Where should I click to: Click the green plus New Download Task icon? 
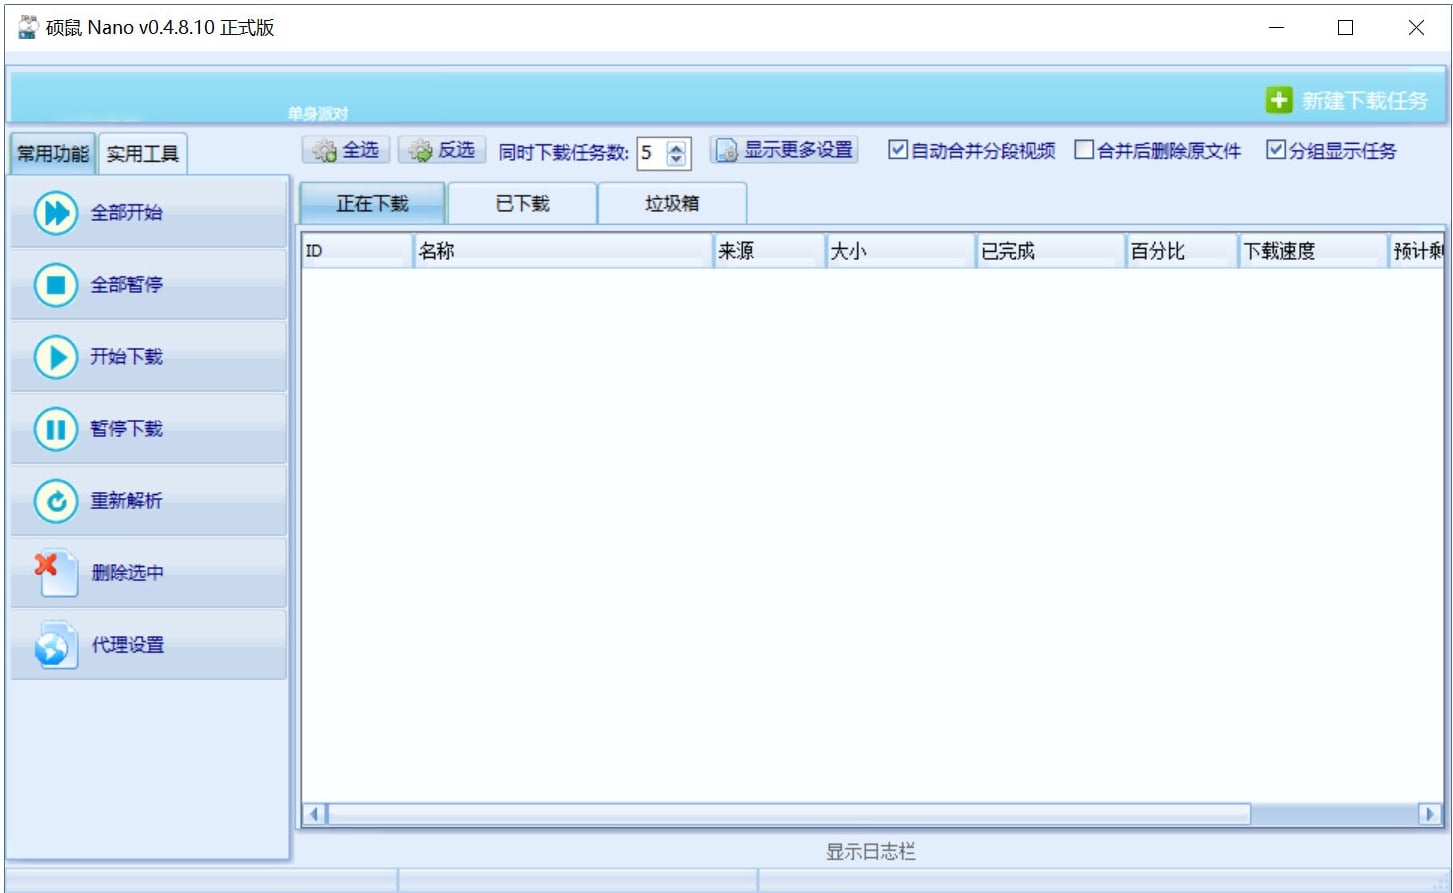pyautogui.click(x=1278, y=100)
